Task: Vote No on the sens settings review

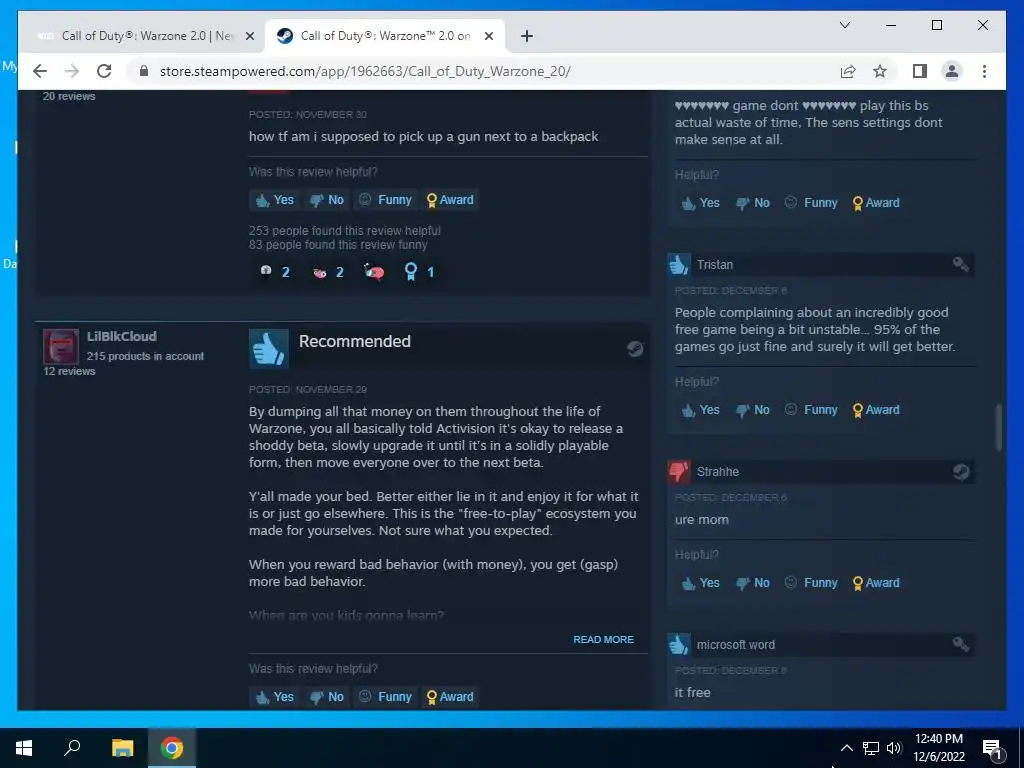Action: [x=752, y=203]
